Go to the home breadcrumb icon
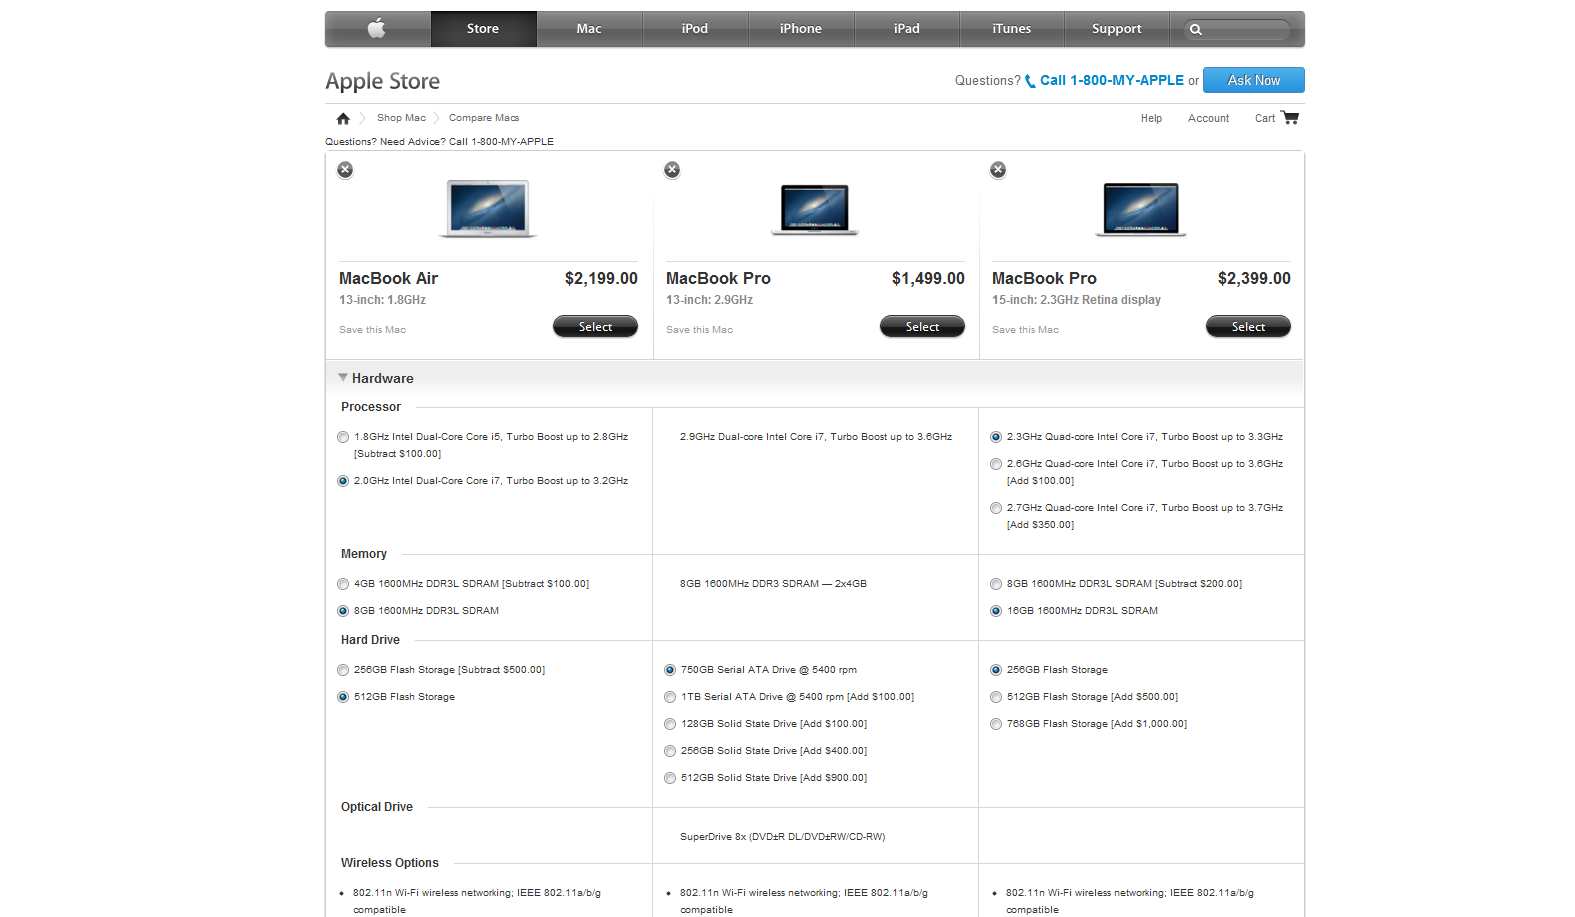The height and width of the screenshot is (917, 1575). tap(343, 118)
